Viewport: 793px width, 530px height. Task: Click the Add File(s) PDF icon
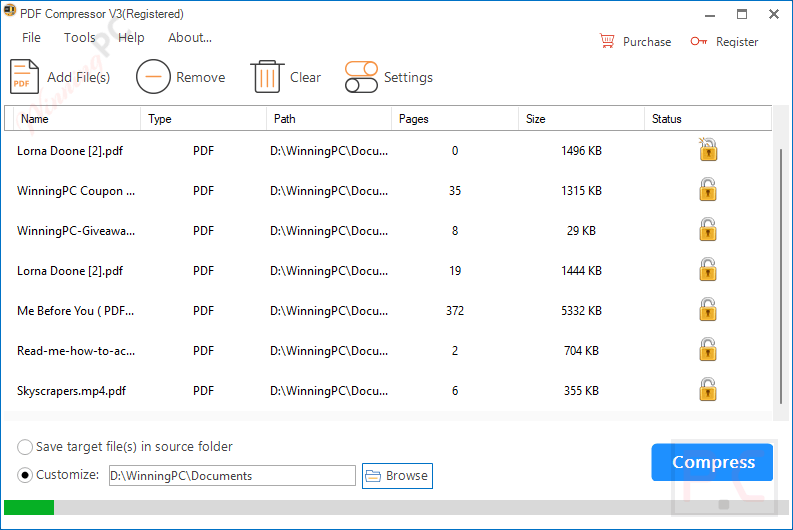tap(24, 77)
